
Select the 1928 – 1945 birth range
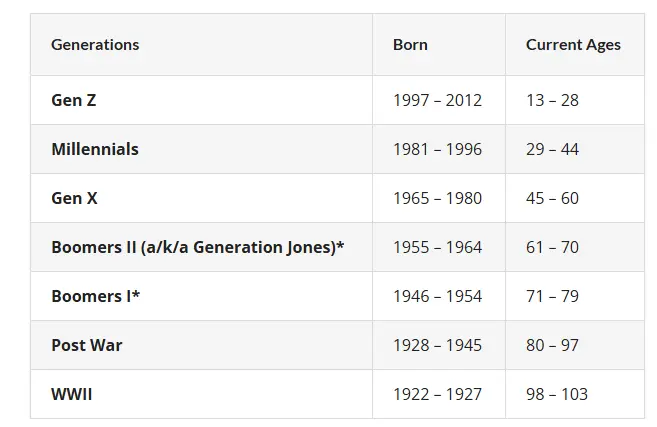click(437, 345)
